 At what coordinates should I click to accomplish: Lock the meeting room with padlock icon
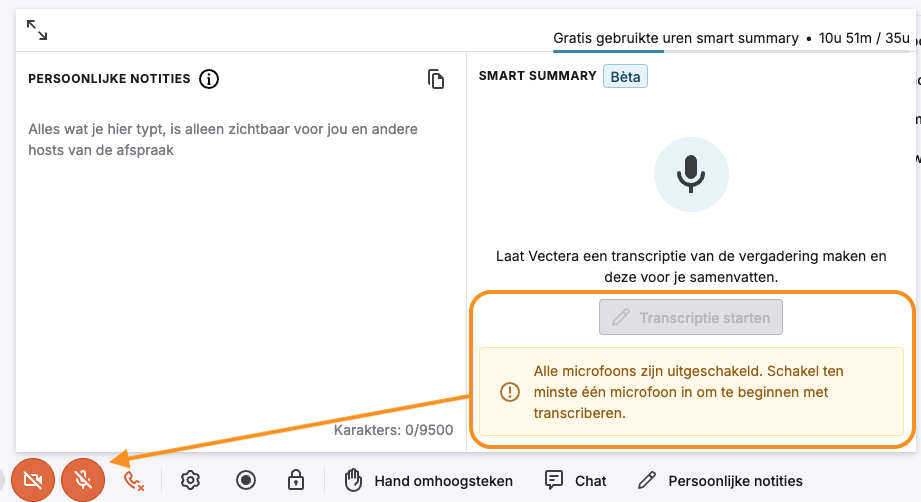pyautogui.click(x=296, y=480)
